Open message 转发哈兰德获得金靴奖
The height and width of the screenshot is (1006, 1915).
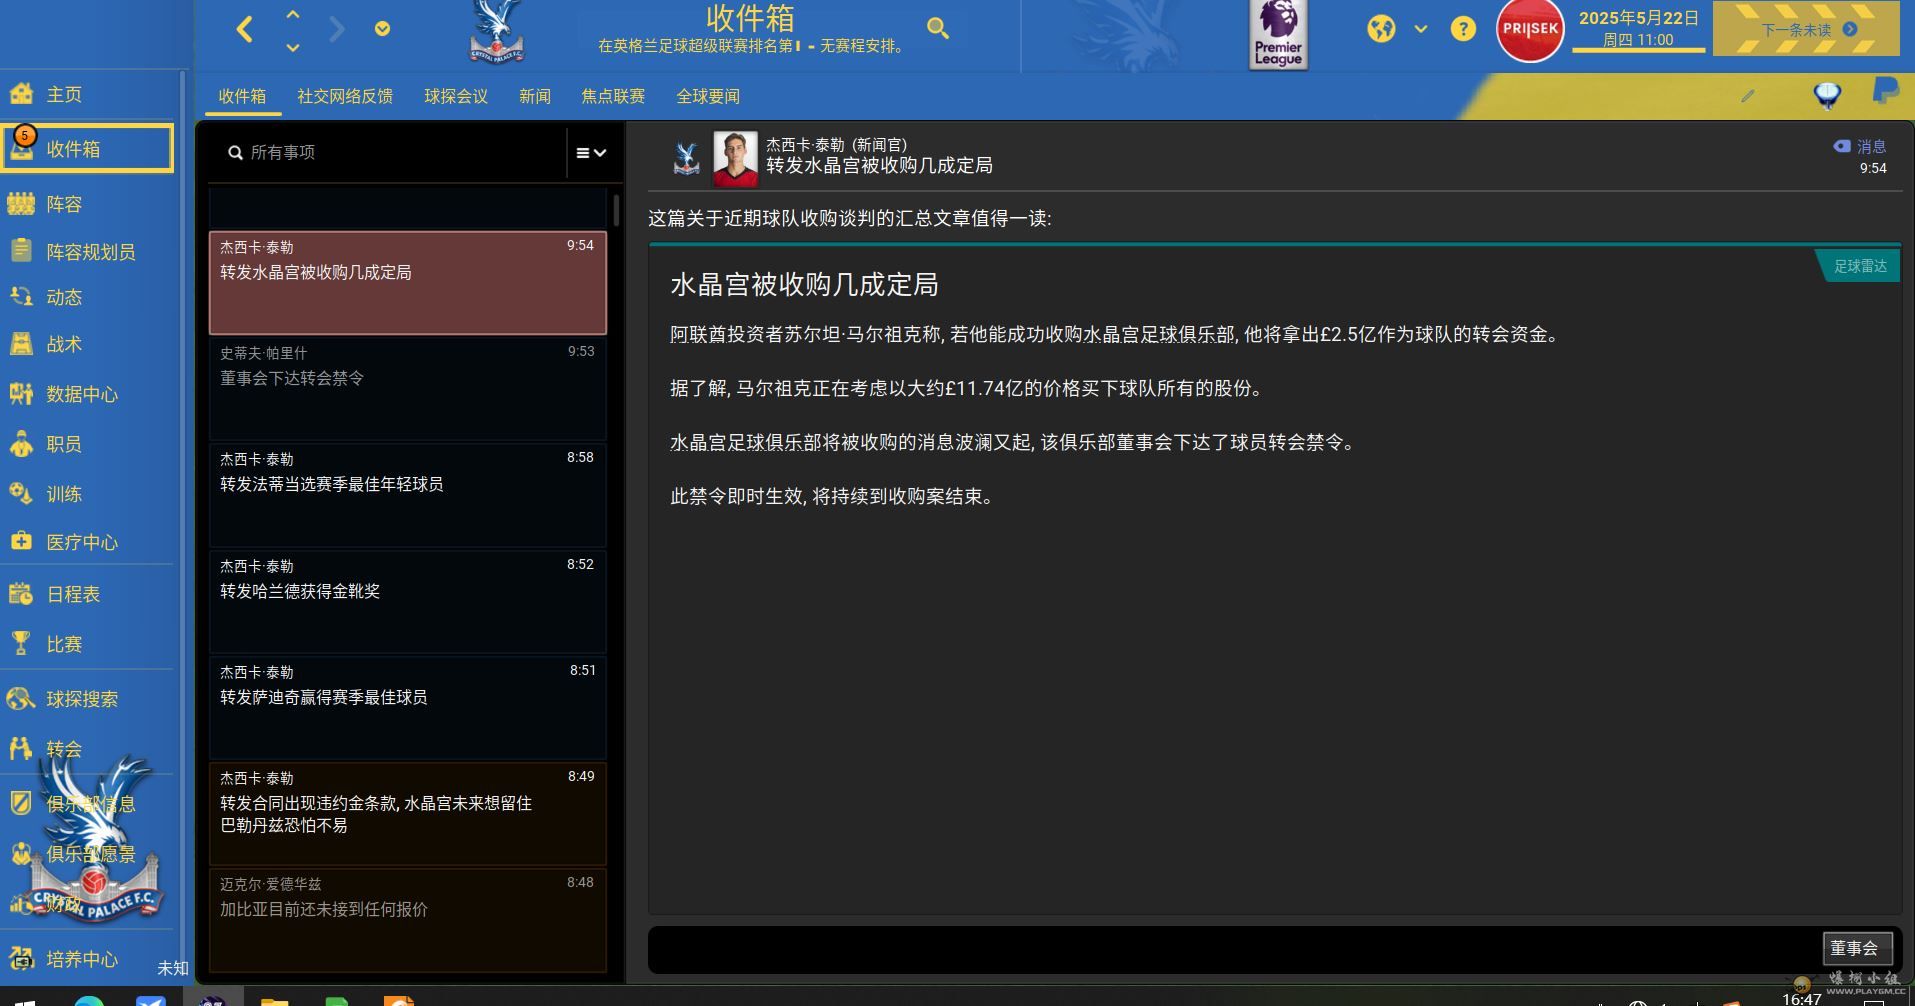click(408, 602)
